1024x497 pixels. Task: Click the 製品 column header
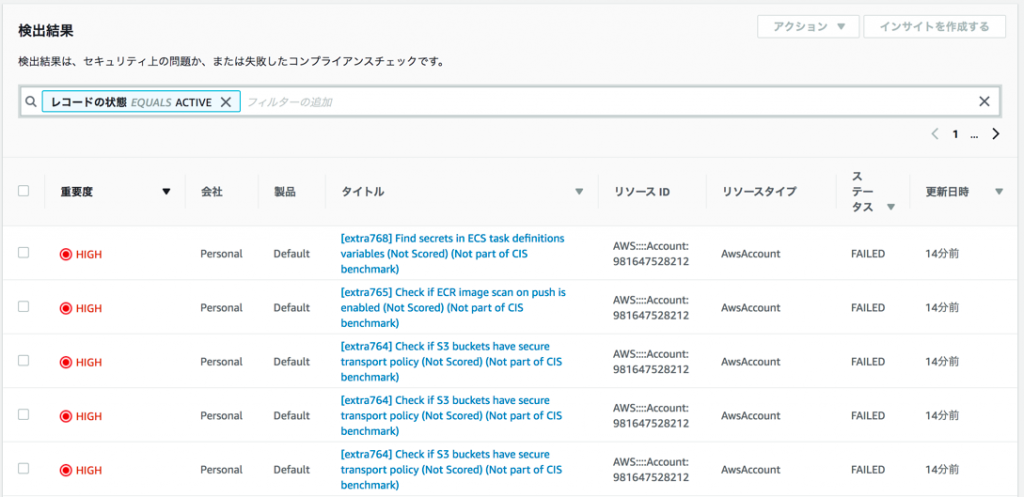pyautogui.click(x=285, y=192)
